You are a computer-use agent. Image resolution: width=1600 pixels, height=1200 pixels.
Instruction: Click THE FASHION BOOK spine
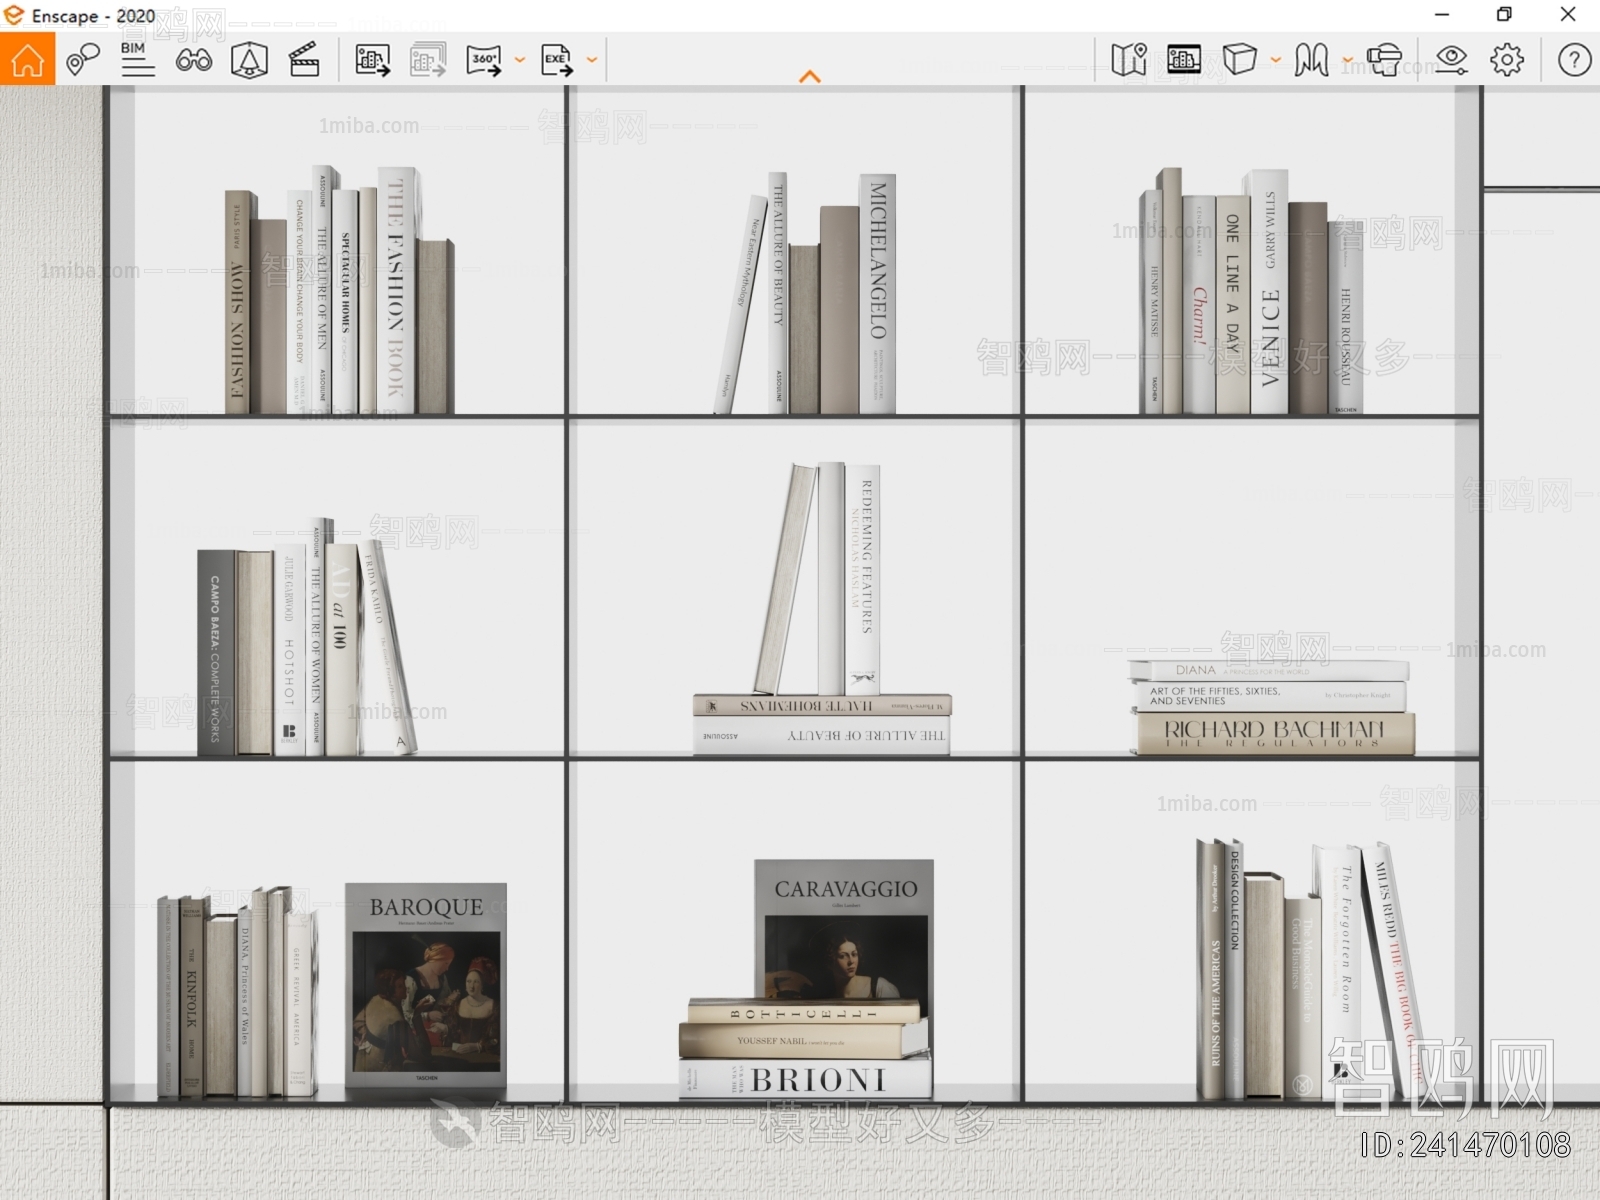(x=396, y=290)
